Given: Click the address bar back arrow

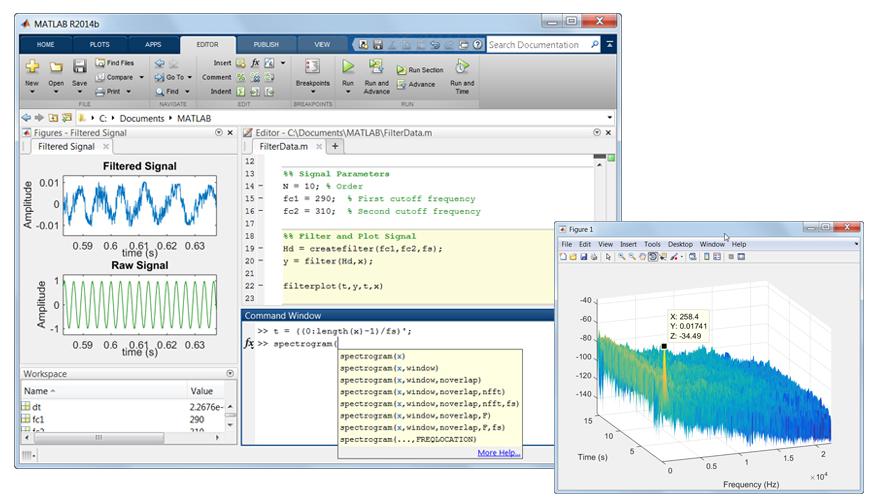Looking at the screenshot, I should [x=26, y=118].
